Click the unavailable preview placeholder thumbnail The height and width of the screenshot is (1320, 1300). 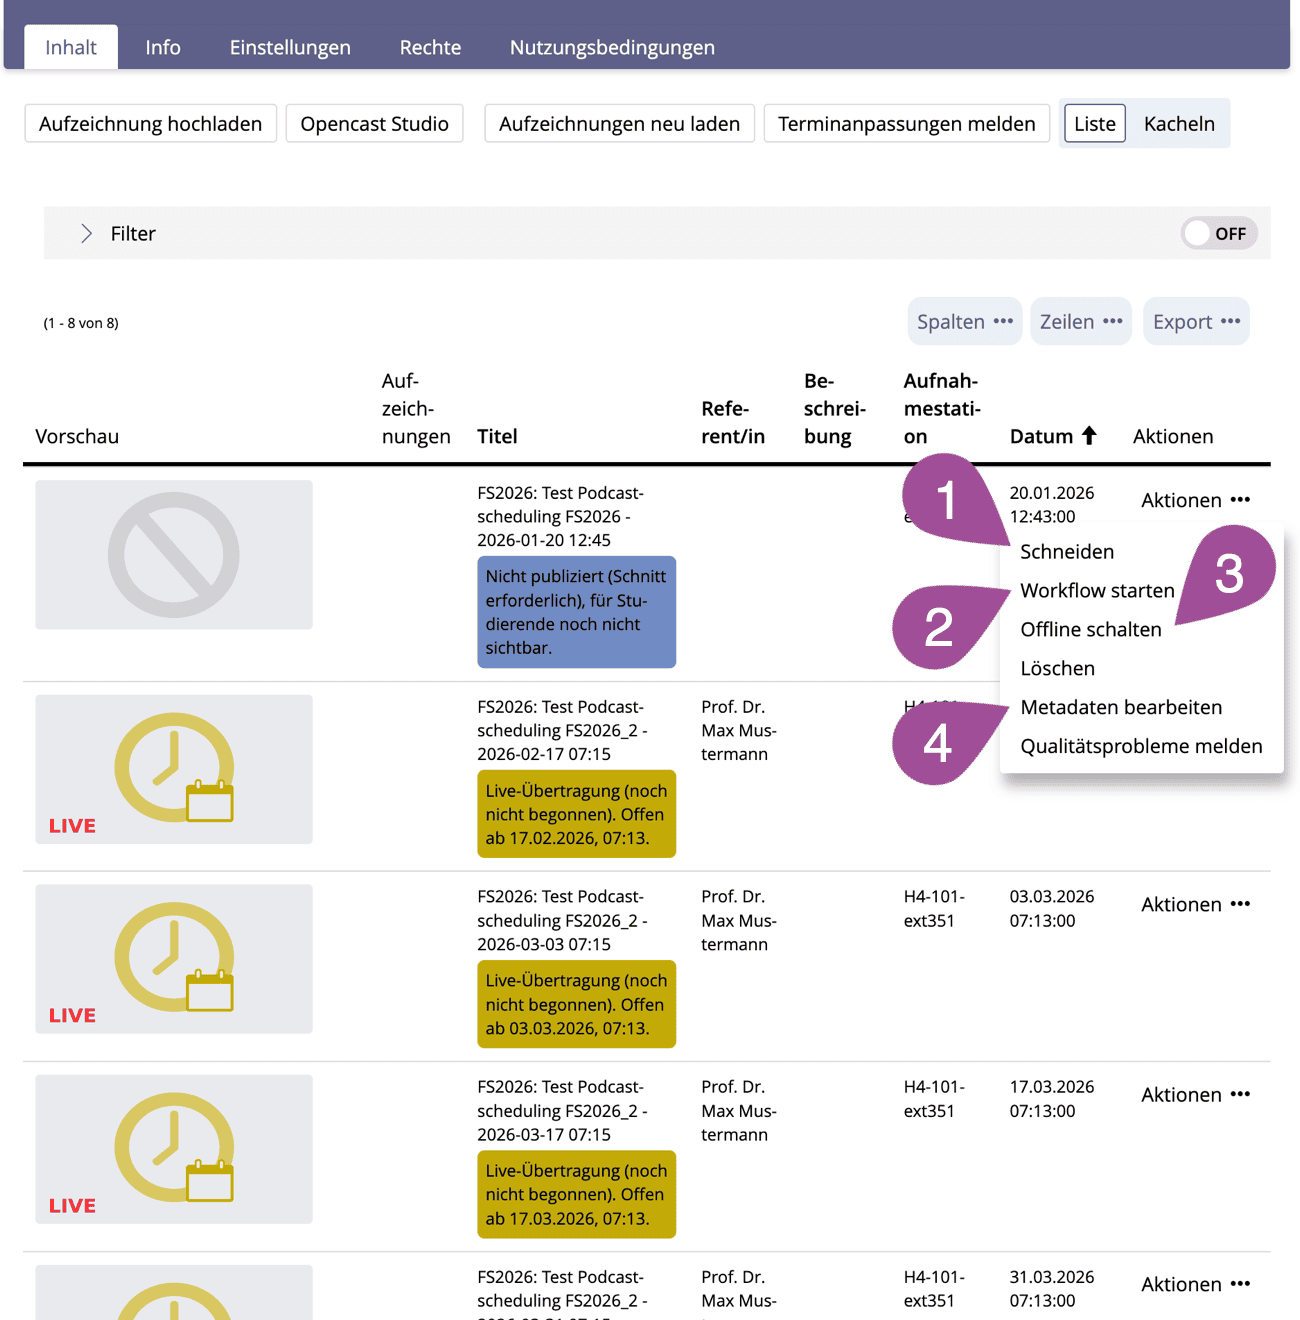point(174,555)
